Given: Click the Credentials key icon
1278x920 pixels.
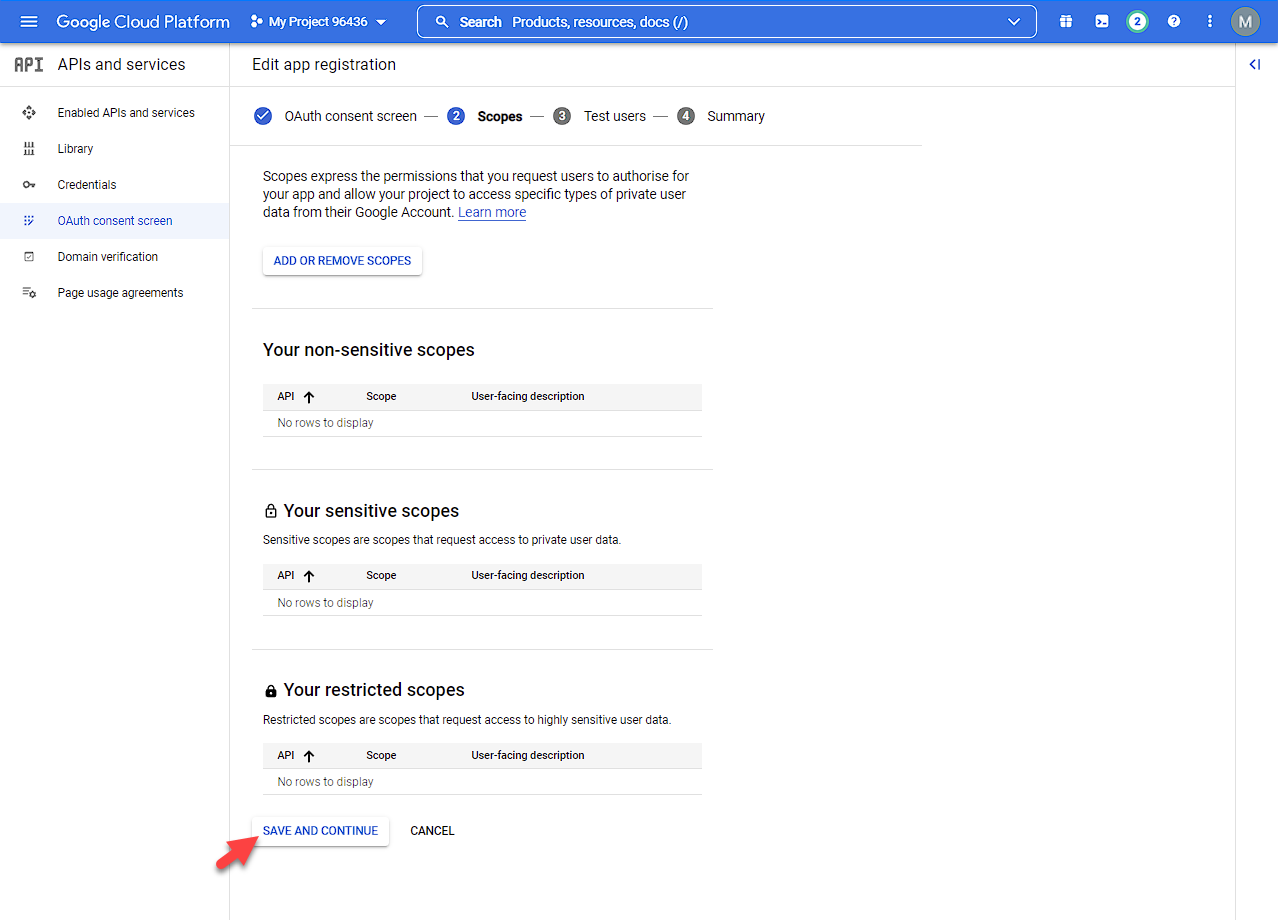Looking at the screenshot, I should click(x=29, y=185).
